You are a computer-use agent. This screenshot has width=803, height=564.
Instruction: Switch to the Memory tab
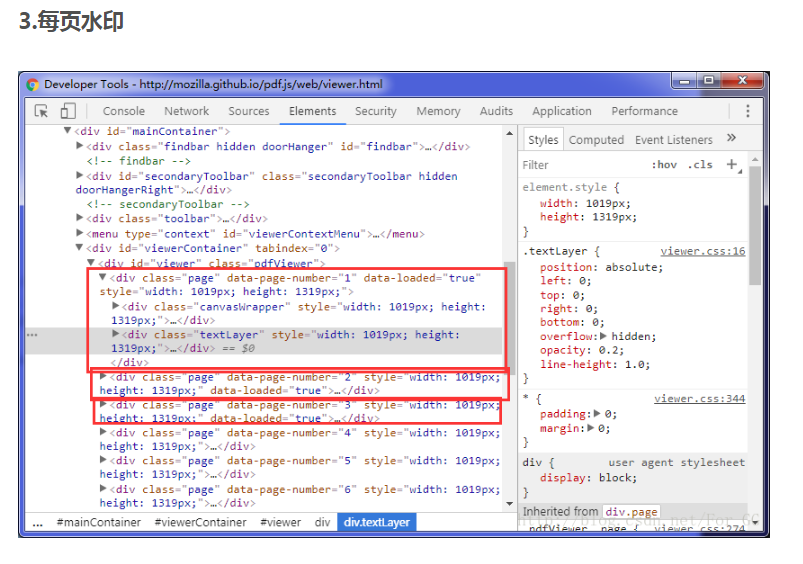tap(438, 111)
